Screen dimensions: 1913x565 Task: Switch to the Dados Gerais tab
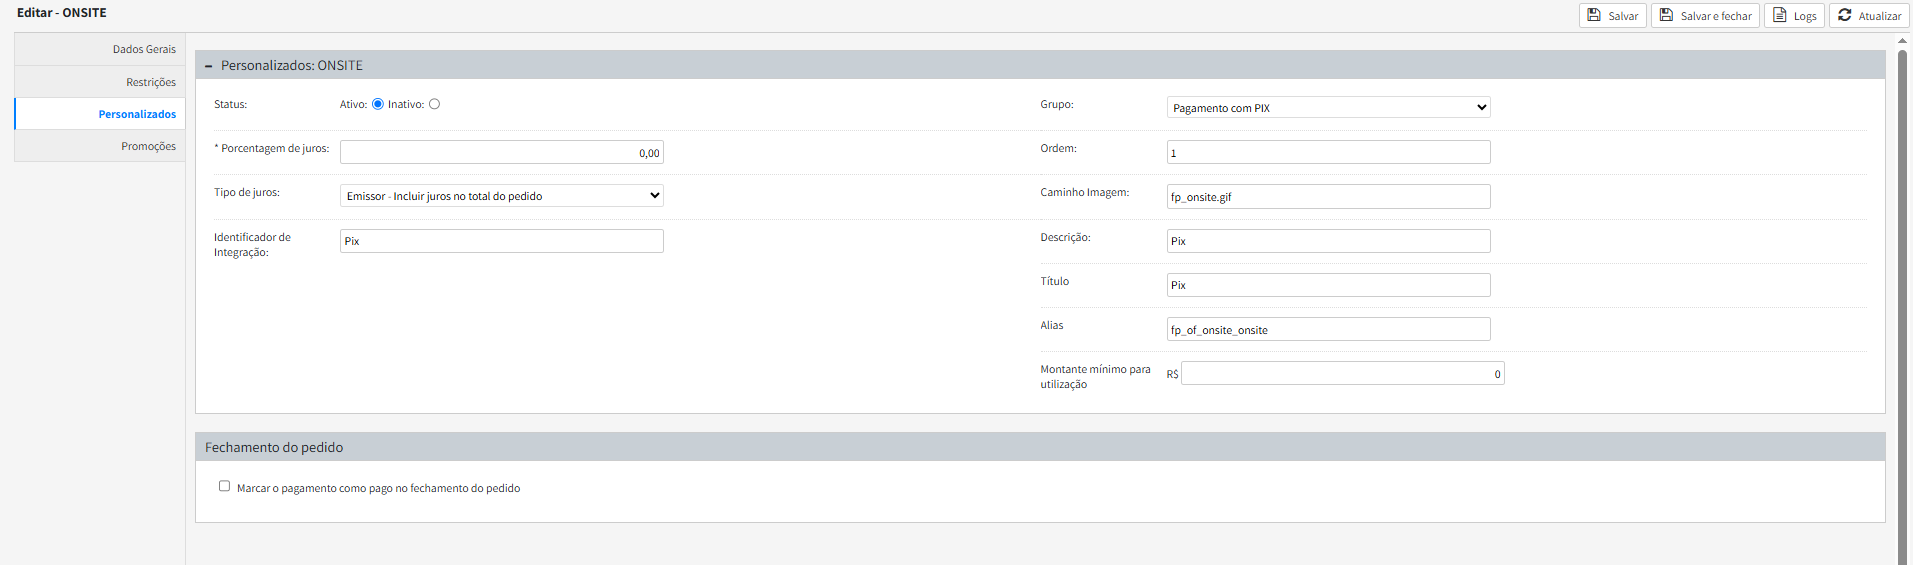point(144,49)
